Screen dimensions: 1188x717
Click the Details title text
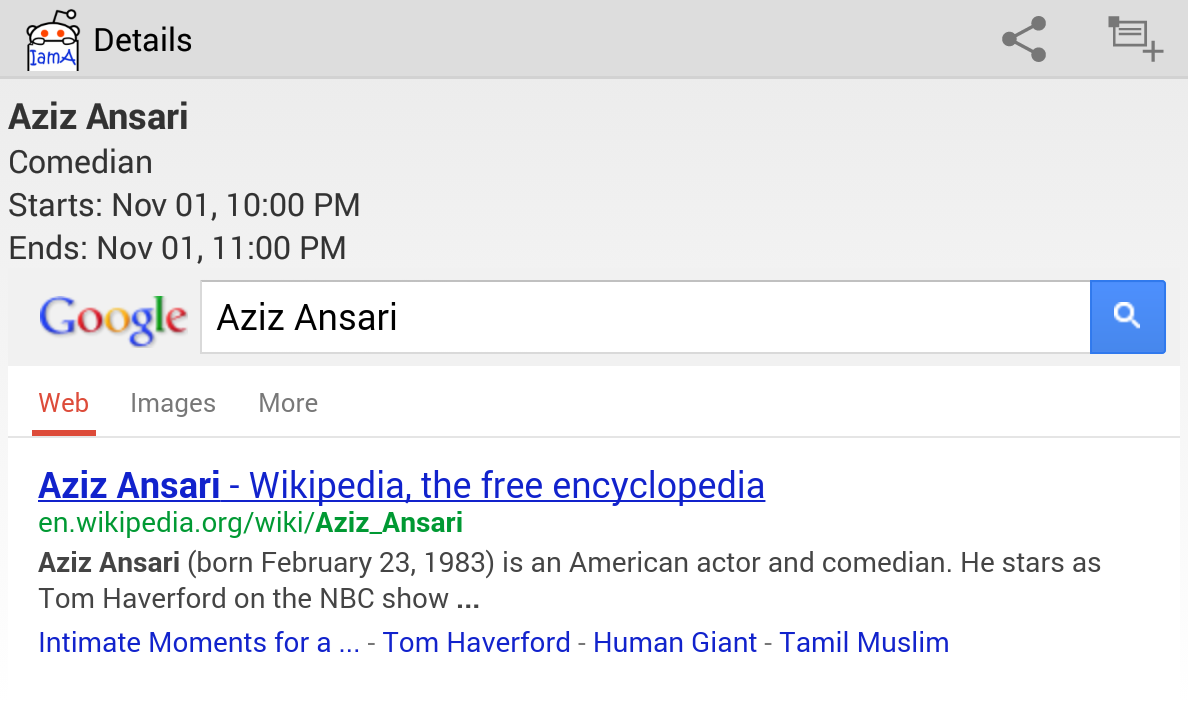(143, 41)
